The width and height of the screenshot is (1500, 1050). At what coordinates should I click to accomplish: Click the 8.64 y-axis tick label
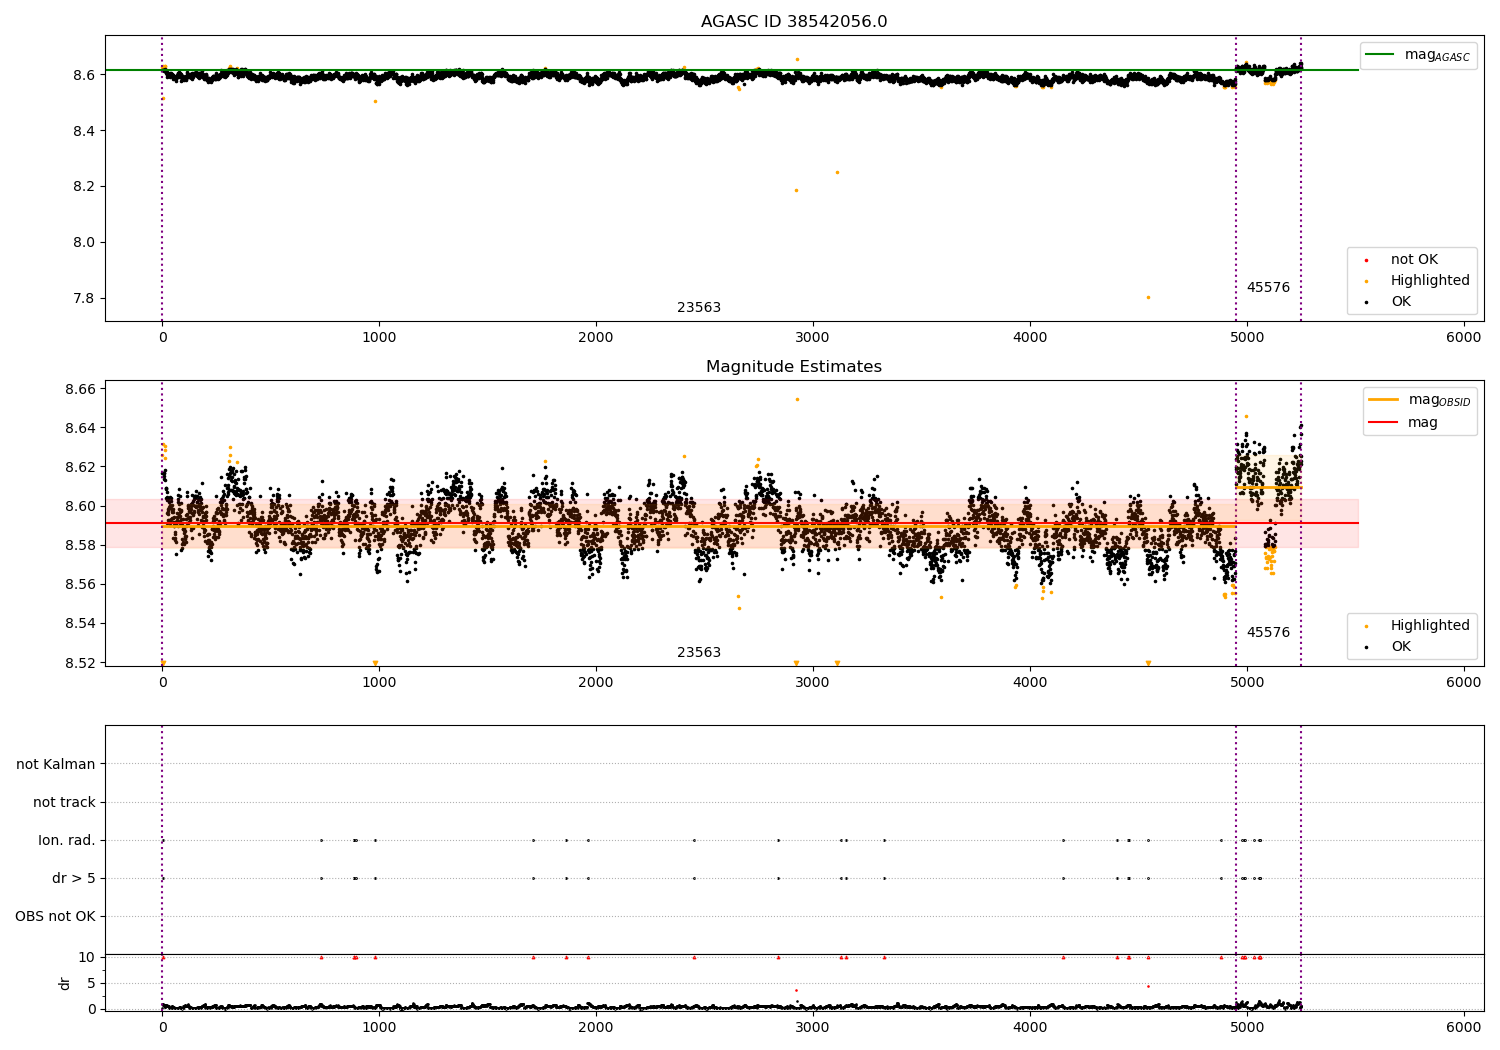click(79, 428)
